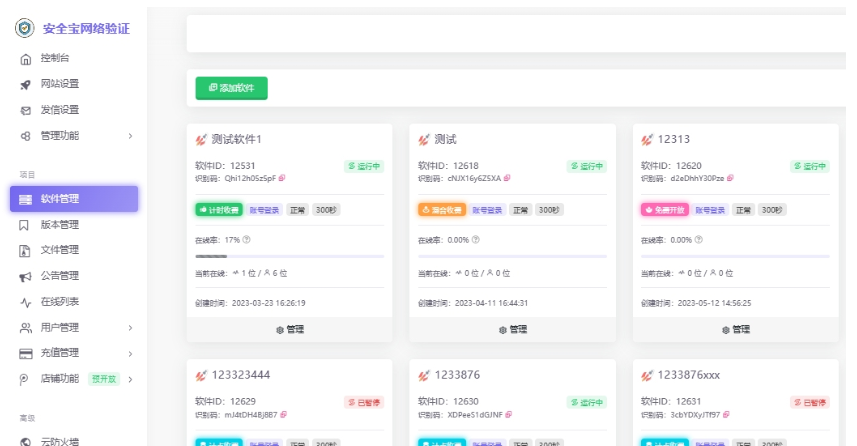The height and width of the screenshot is (446, 857).
Task: Click the 已暂停 status badge on 123323444
Action: click(x=364, y=402)
